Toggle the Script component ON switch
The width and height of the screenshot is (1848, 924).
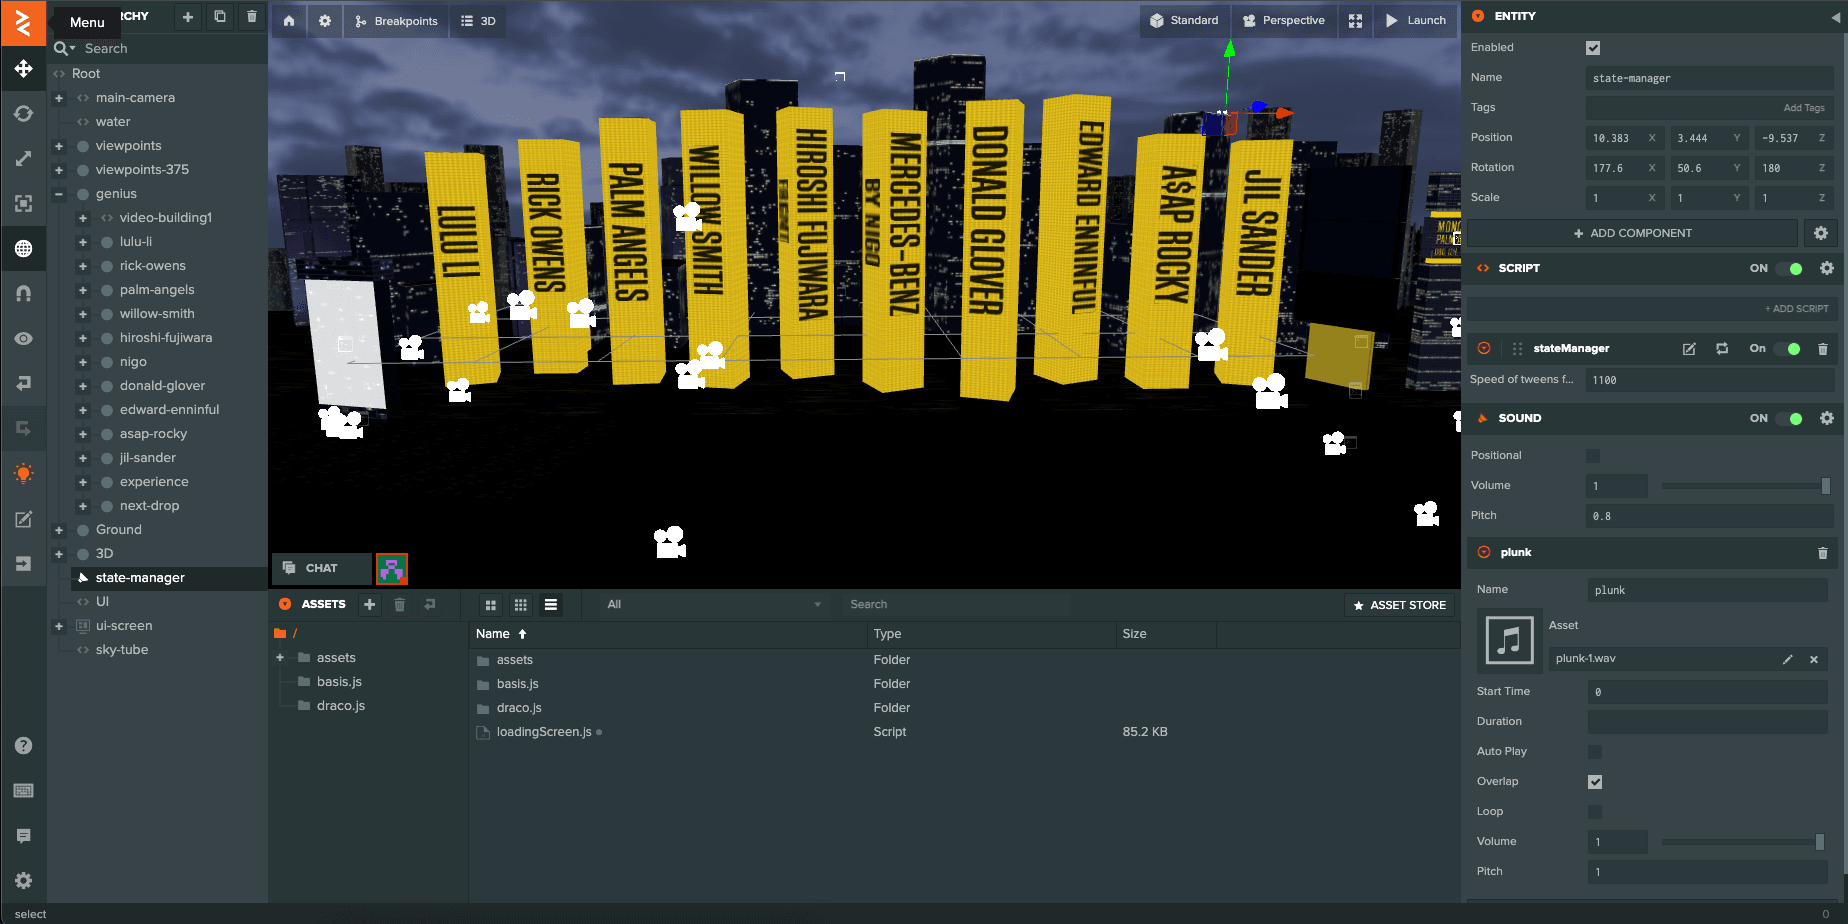pos(1791,269)
